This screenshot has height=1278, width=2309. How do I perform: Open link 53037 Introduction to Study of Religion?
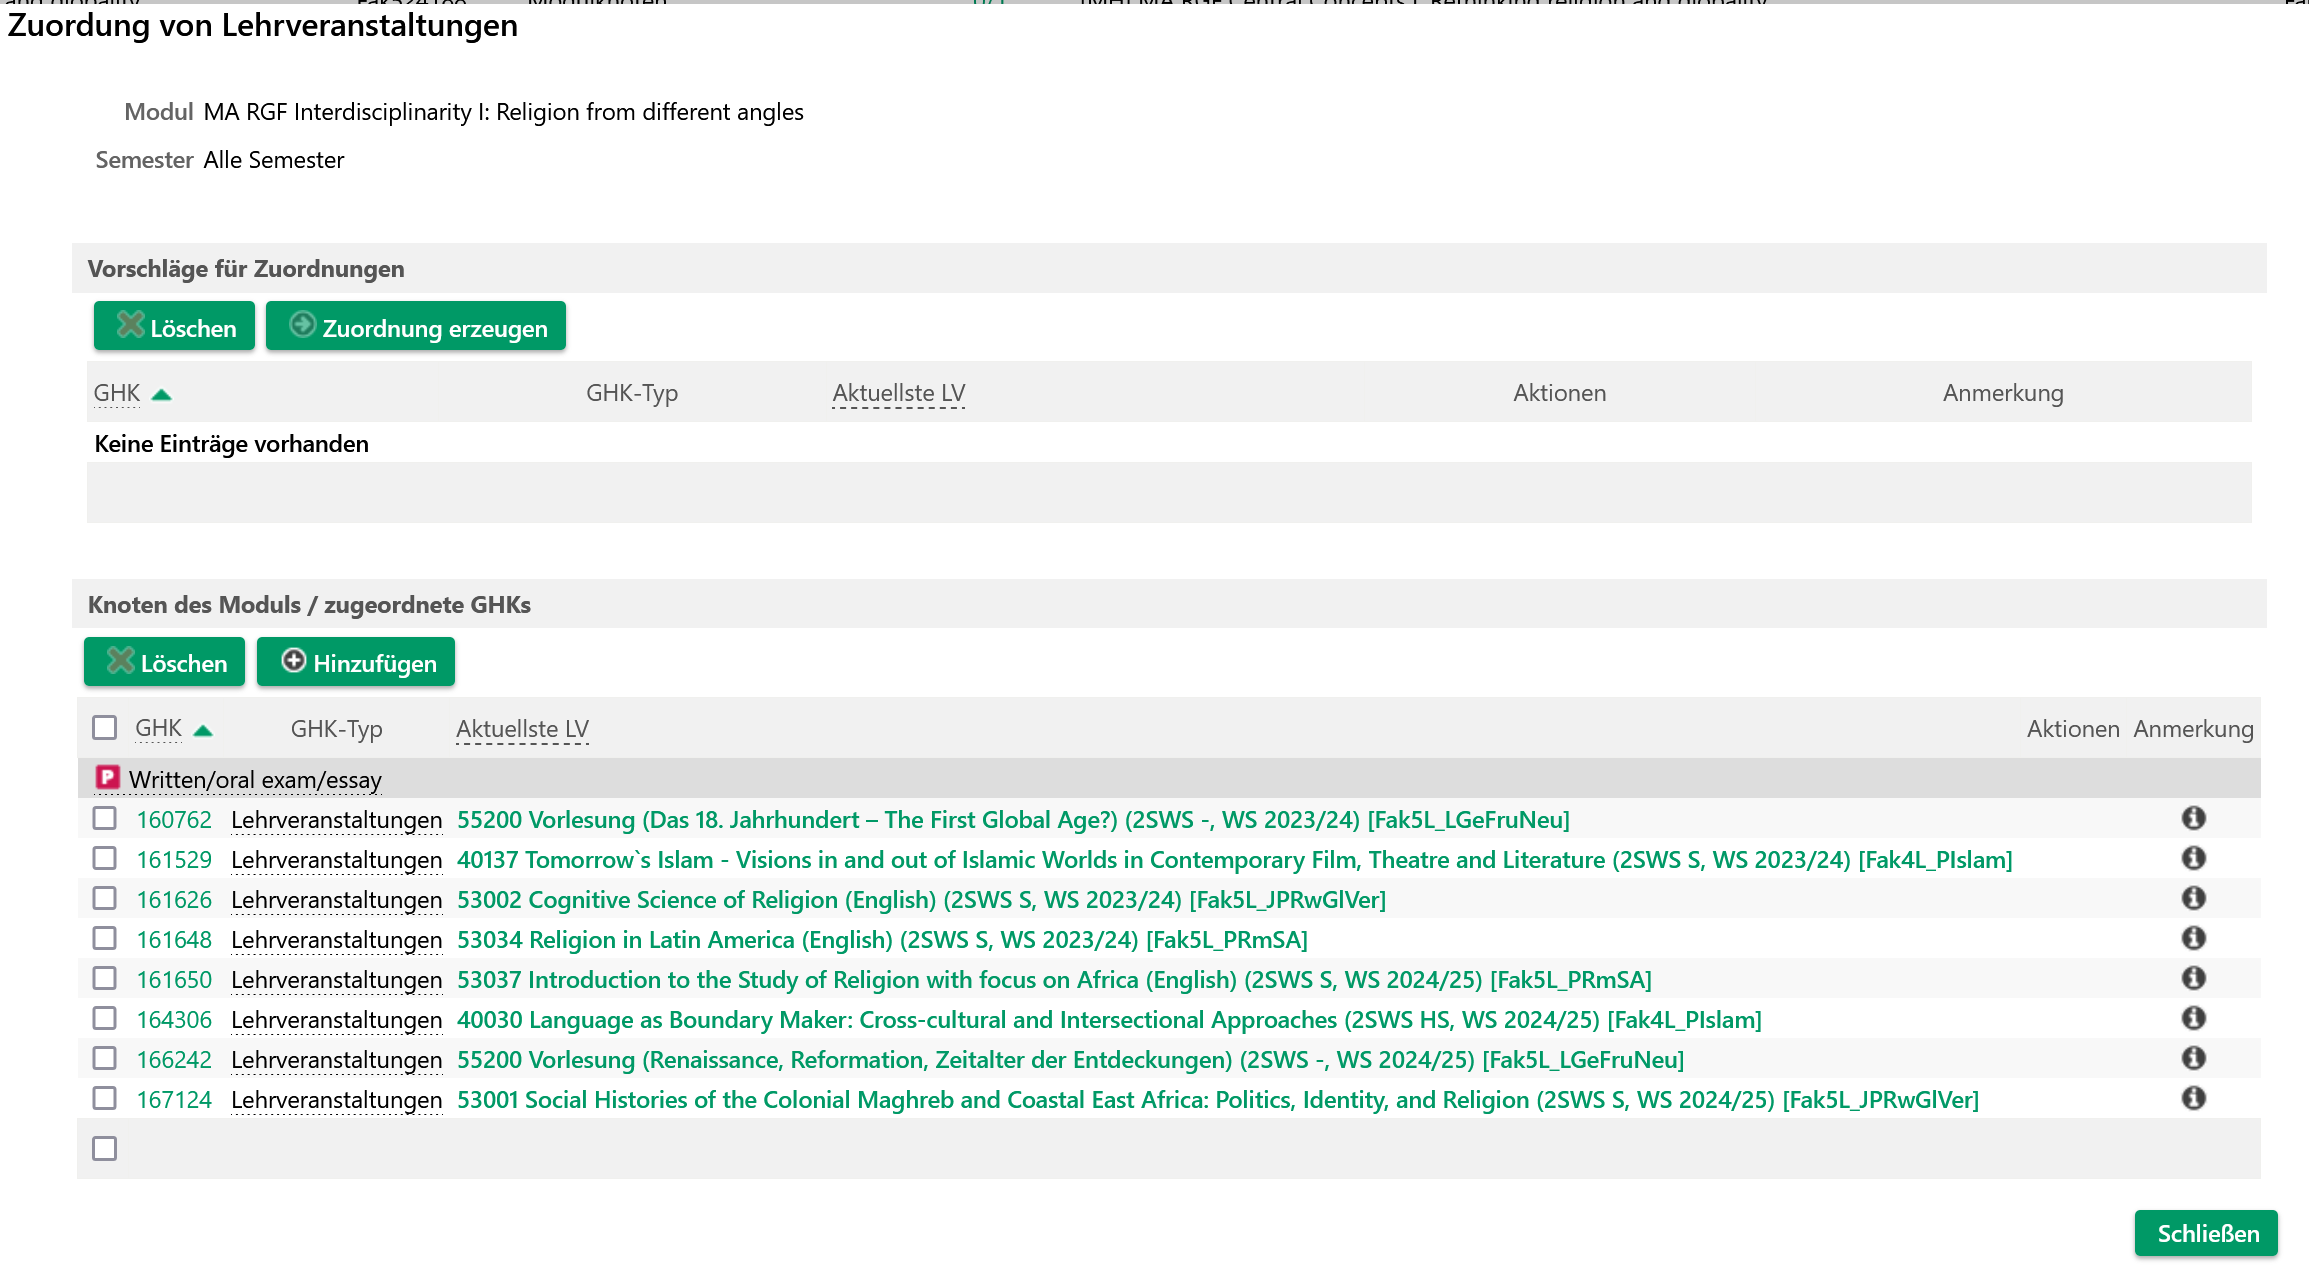[x=1054, y=980]
